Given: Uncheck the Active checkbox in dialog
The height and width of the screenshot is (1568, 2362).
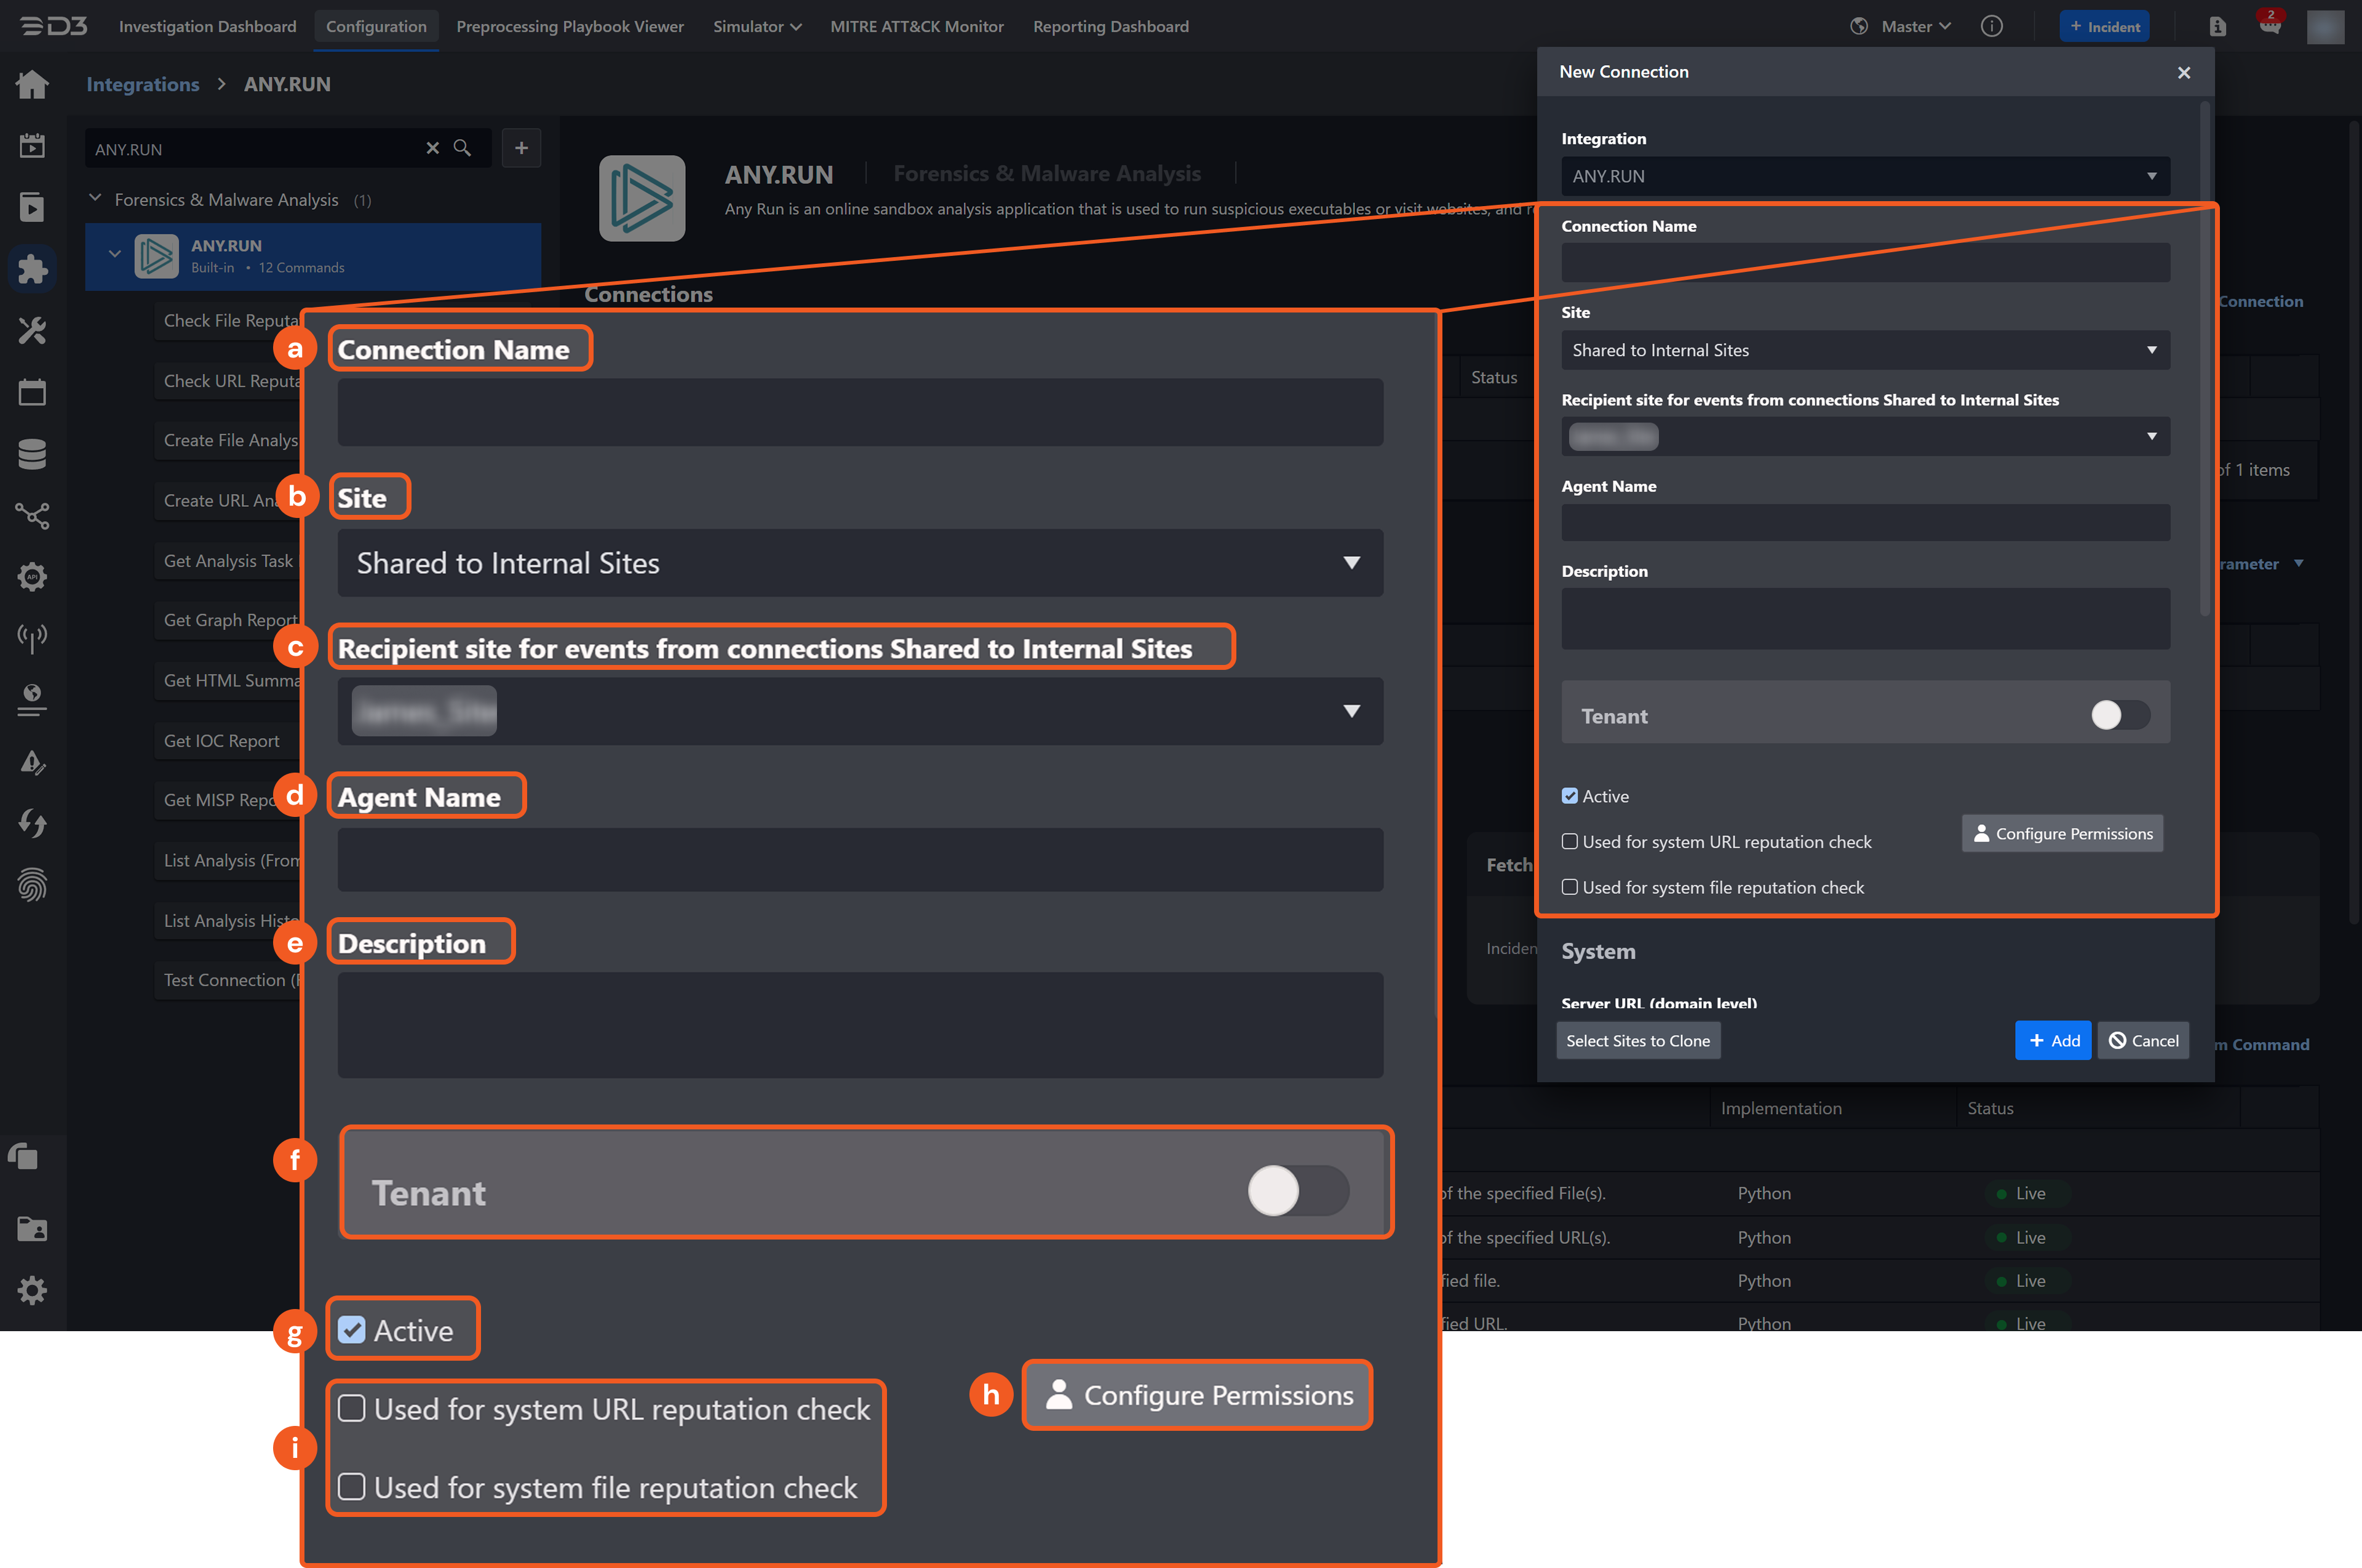Looking at the screenshot, I should pyautogui.click(x=1570, y=796).
